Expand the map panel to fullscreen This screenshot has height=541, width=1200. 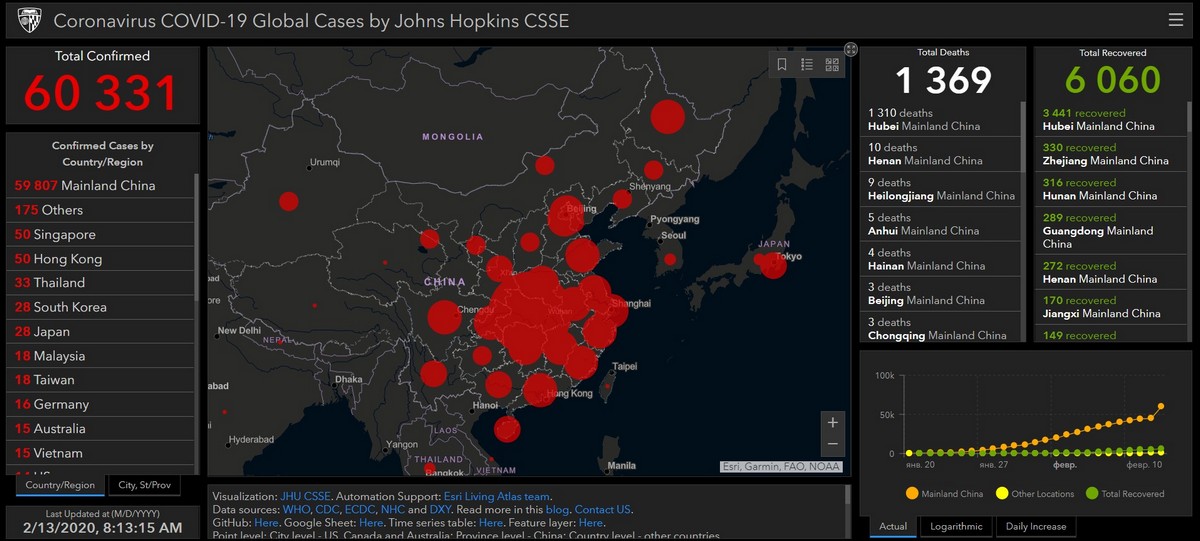point(851,48)
